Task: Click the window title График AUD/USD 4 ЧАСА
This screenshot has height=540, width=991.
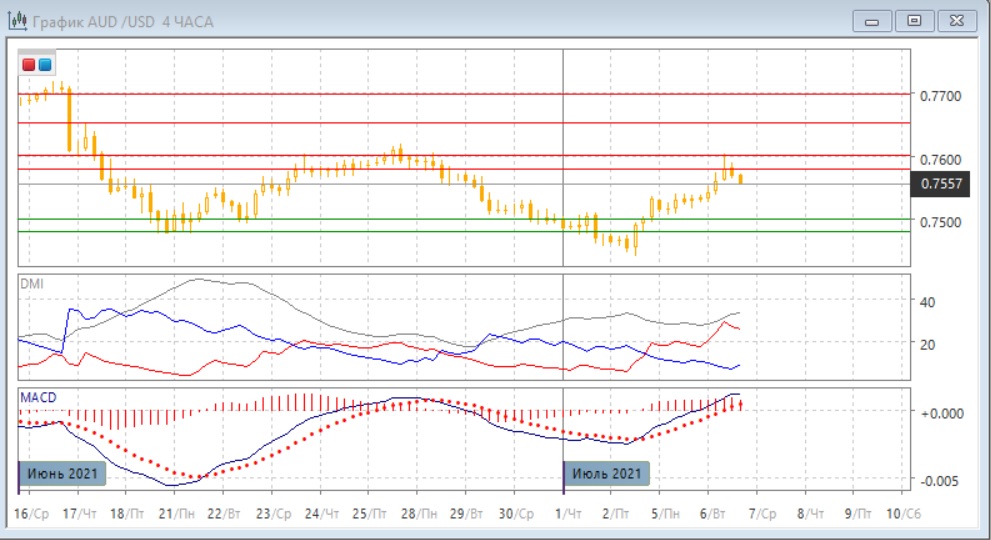Action: click(x=123, y=21)
